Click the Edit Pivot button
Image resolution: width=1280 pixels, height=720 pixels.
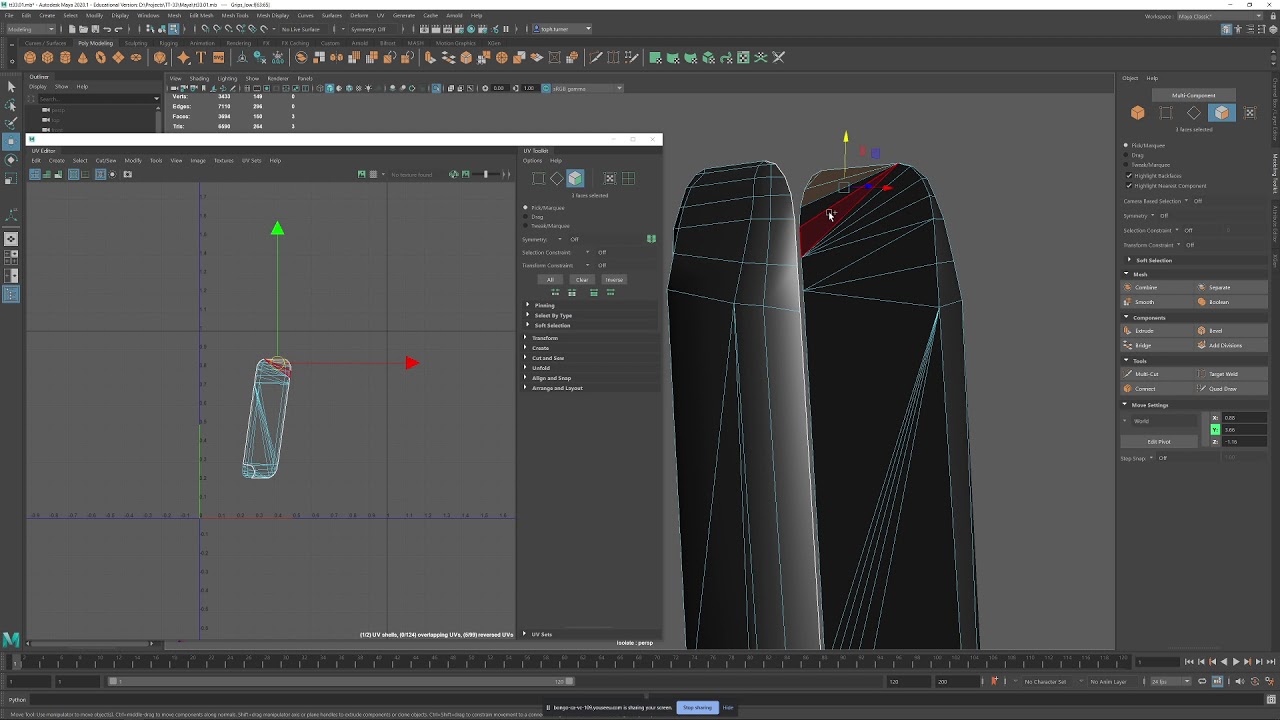[x=1158, y=442]
